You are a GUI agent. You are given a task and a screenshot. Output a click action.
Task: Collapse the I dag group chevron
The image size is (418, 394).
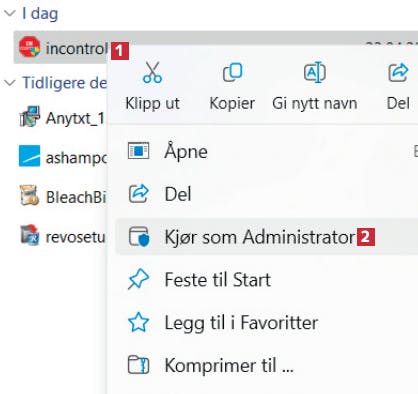tap(10, 13)
